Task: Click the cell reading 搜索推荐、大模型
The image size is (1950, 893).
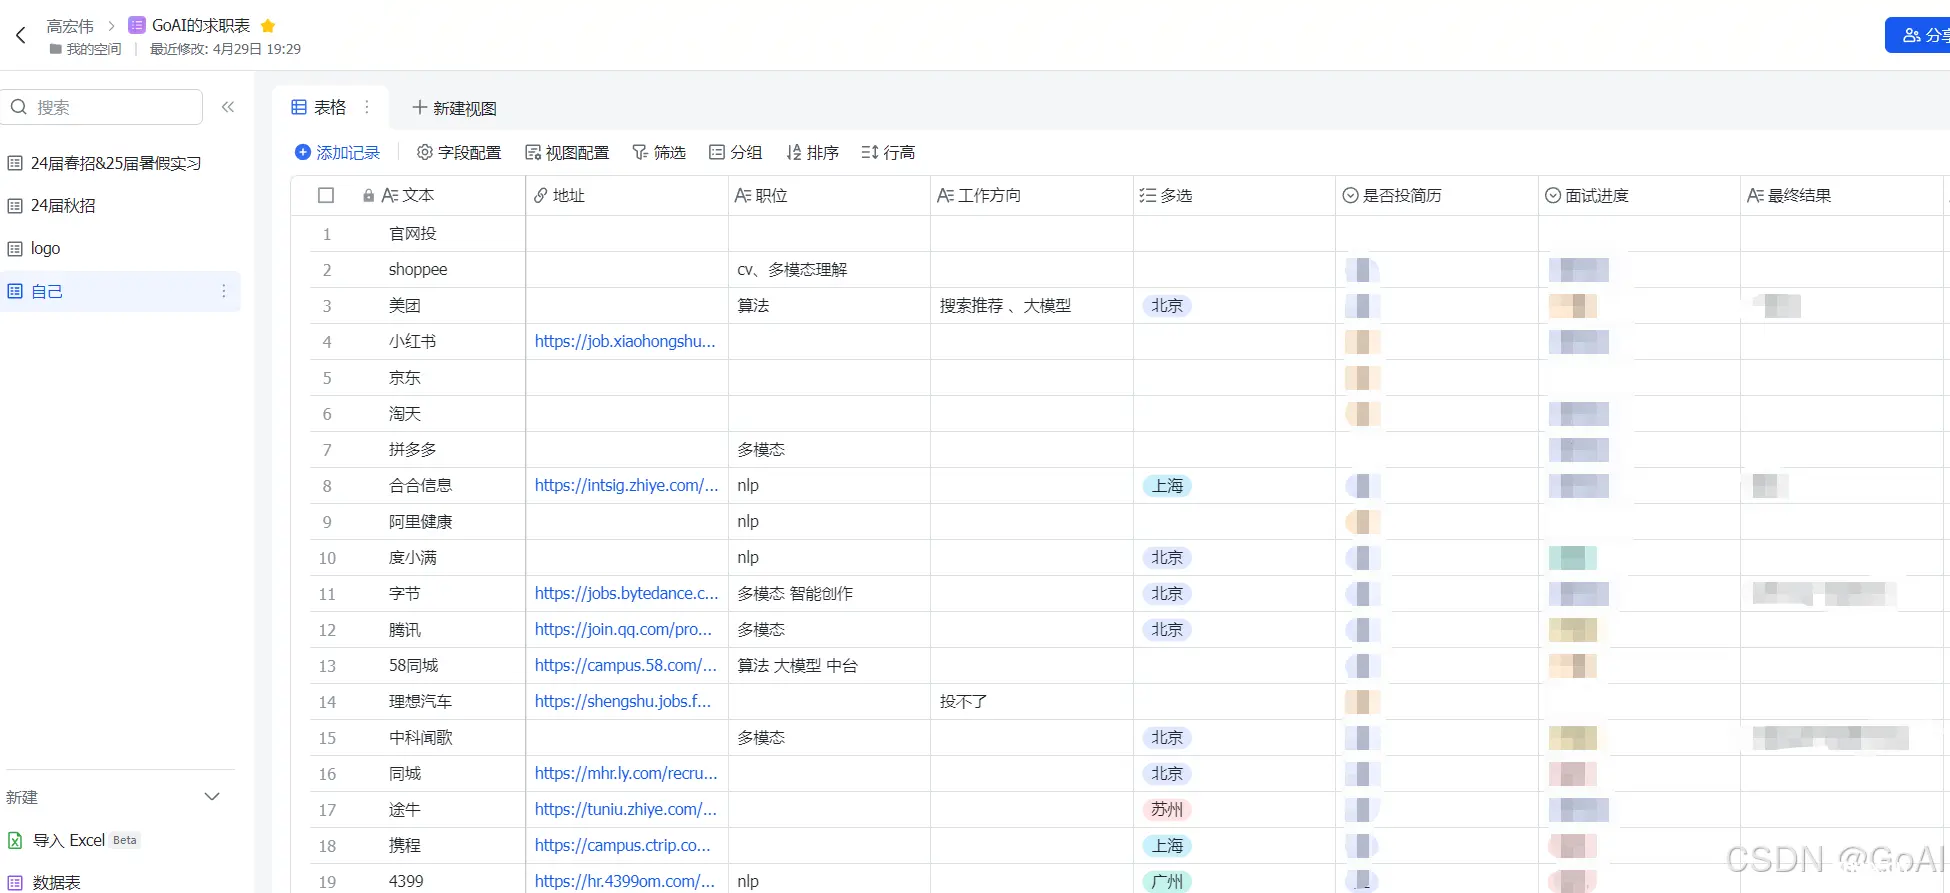Action: click(x=1032, y=306)
